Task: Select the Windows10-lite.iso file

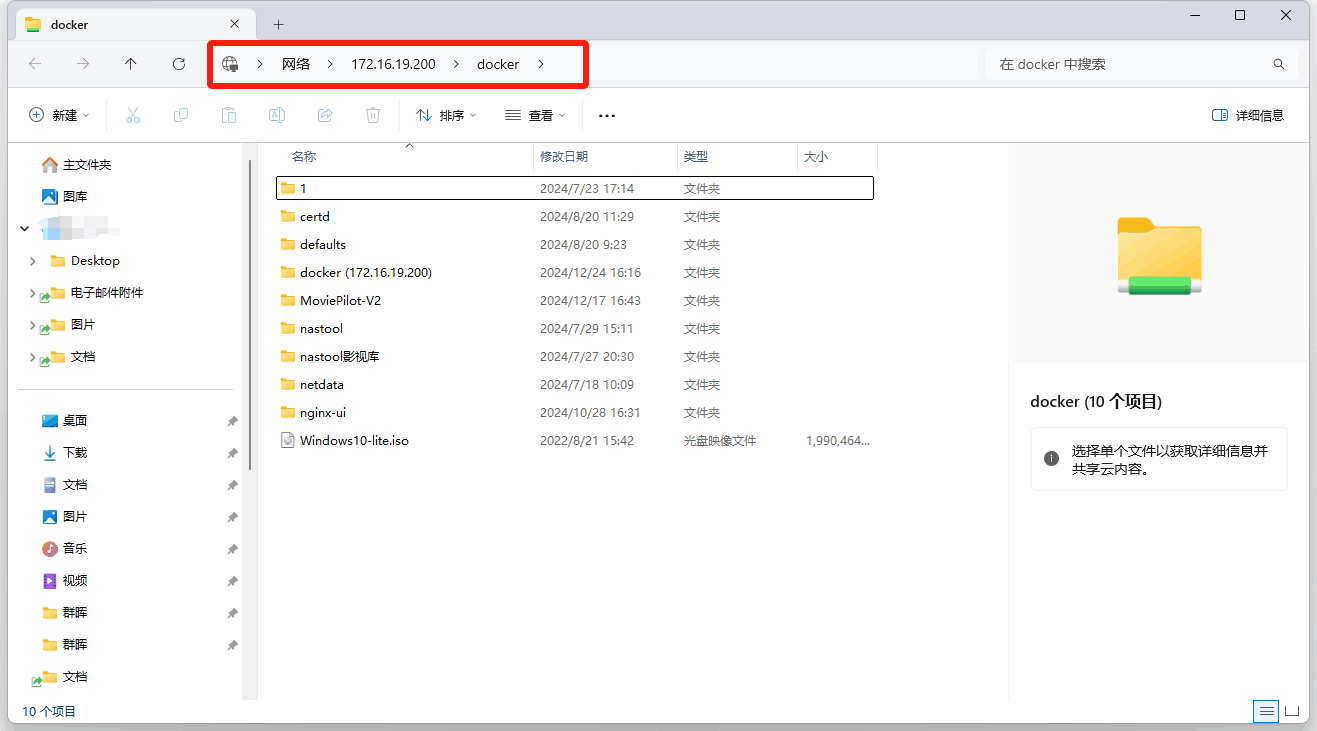Action: click(354, 440)
